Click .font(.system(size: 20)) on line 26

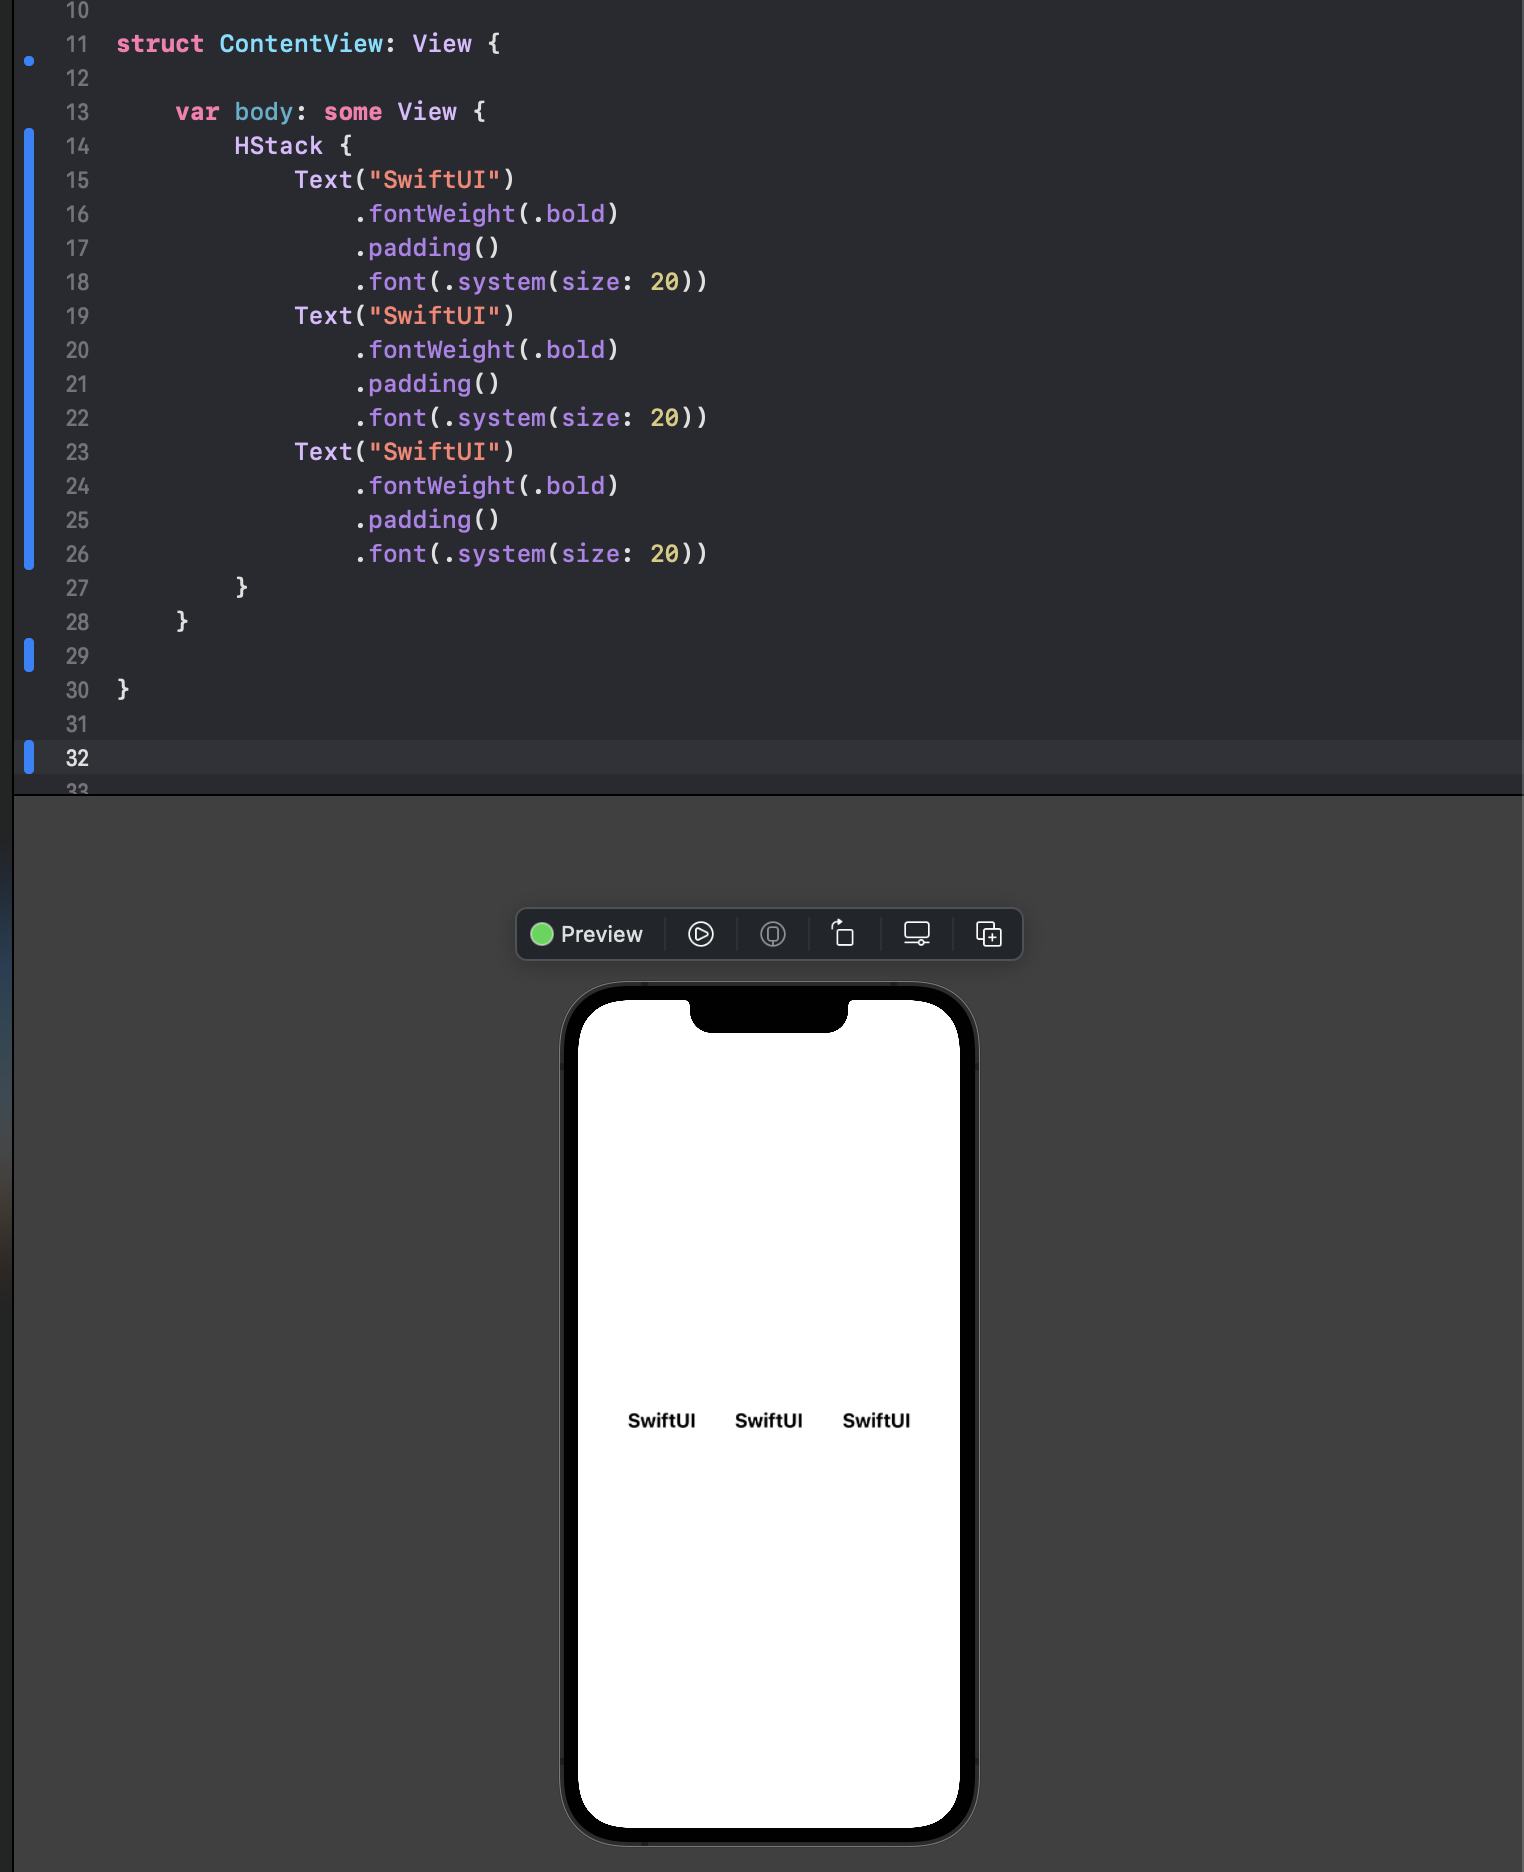pyautogui.click(x=531, y=554)
